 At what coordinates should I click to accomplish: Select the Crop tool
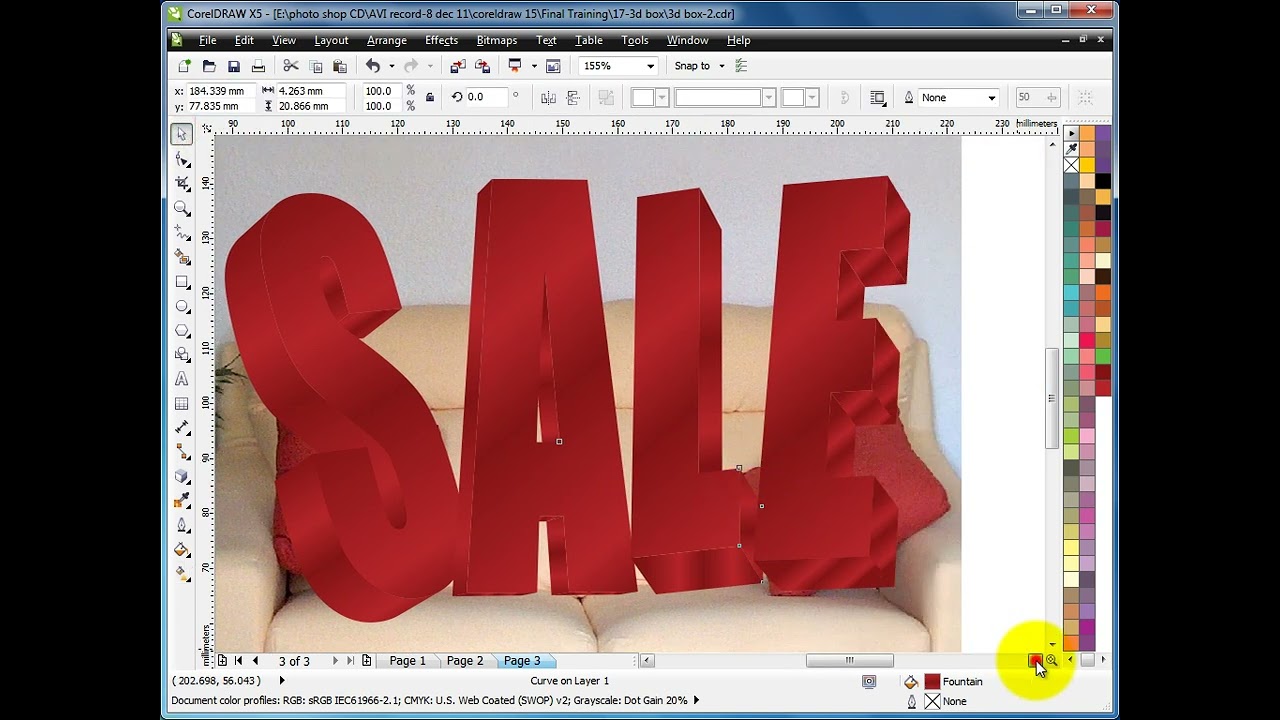pyautogui.click(x=181, y=184)
